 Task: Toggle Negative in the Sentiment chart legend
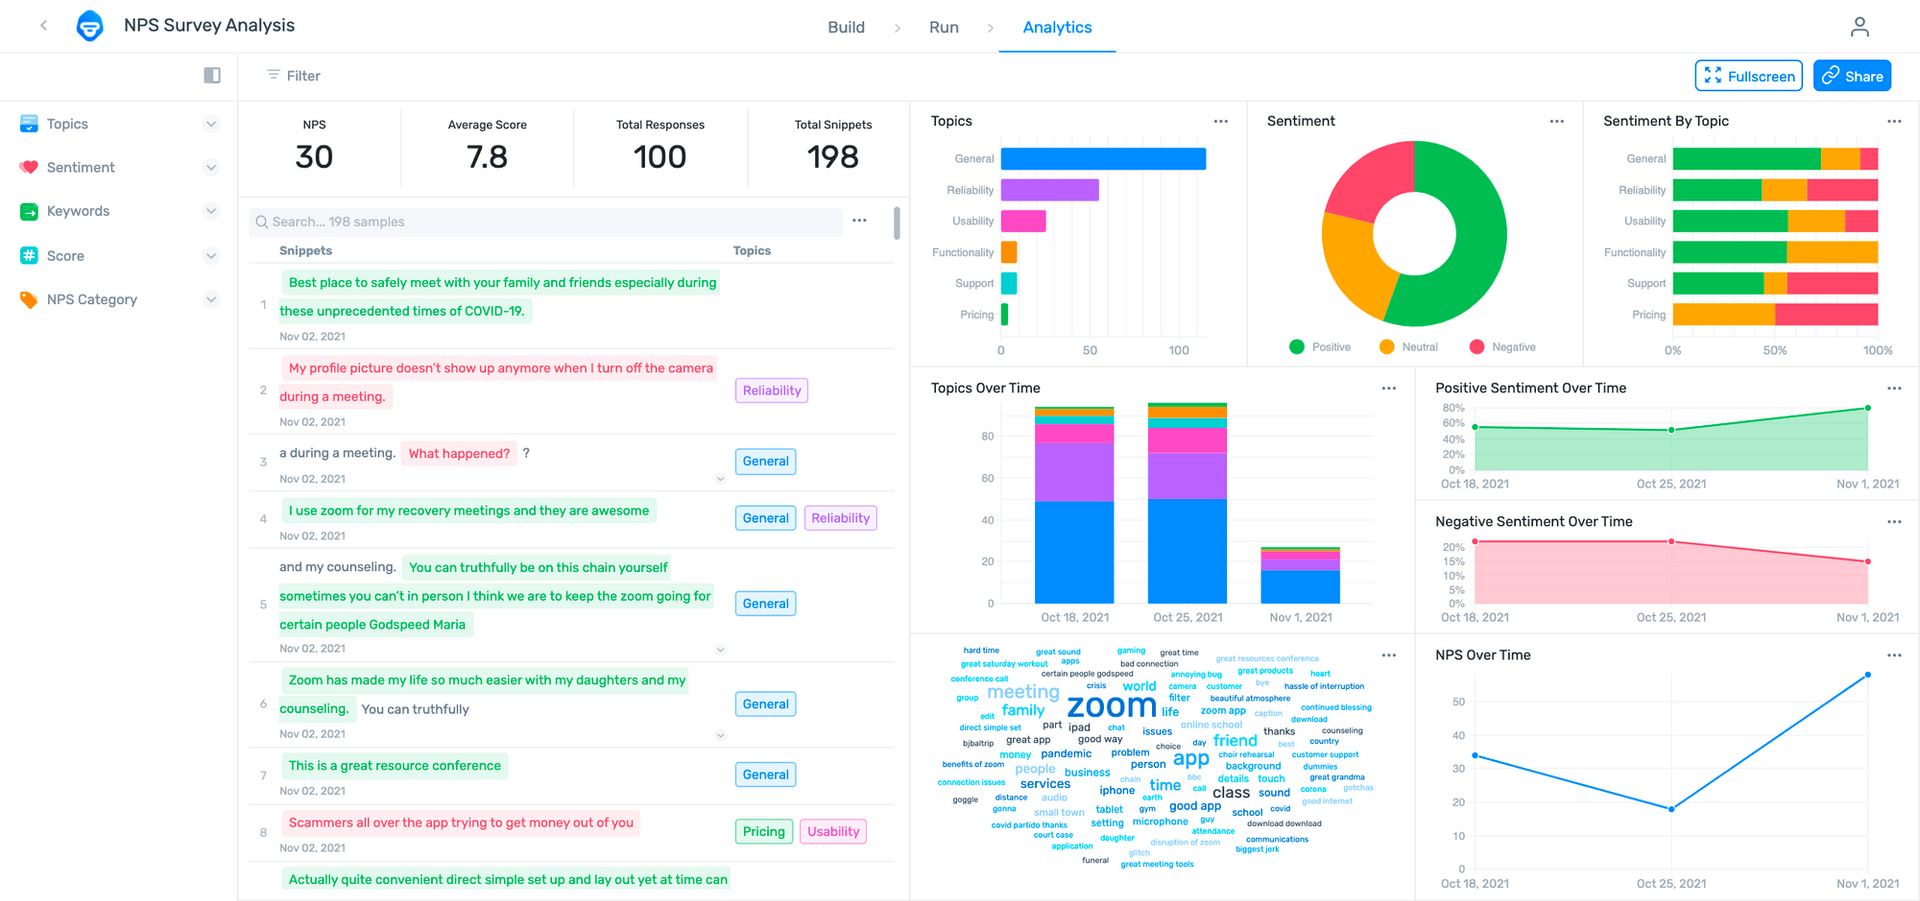[x=1502, y=346]
